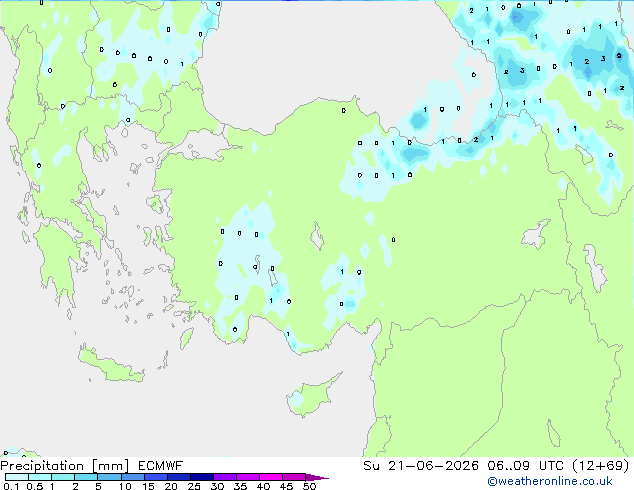Click the '50' legend scale label
Image resolution: width=634 pixels, height=490 pixels.
pos(309,486)
